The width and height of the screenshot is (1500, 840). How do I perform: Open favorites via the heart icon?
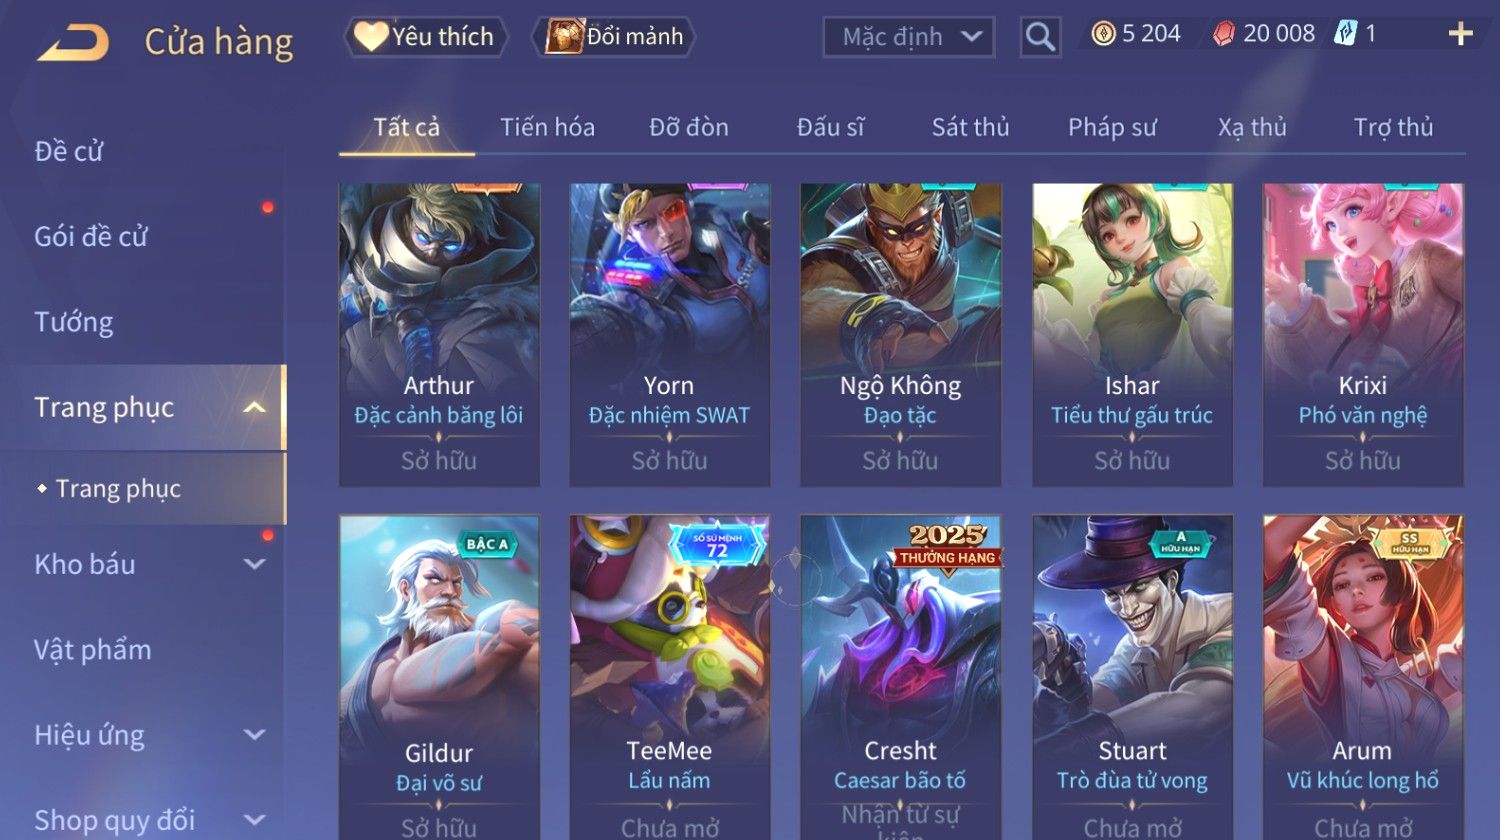(x=371, y=37)
